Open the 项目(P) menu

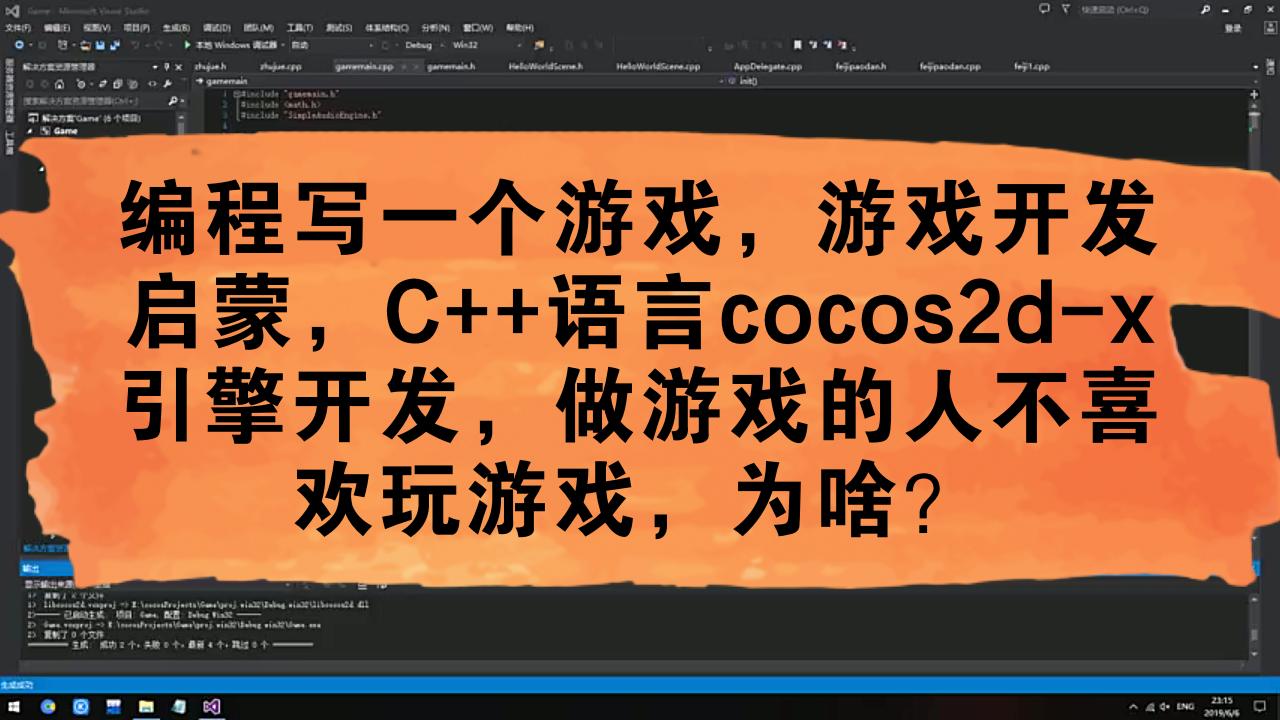point(137,28)
